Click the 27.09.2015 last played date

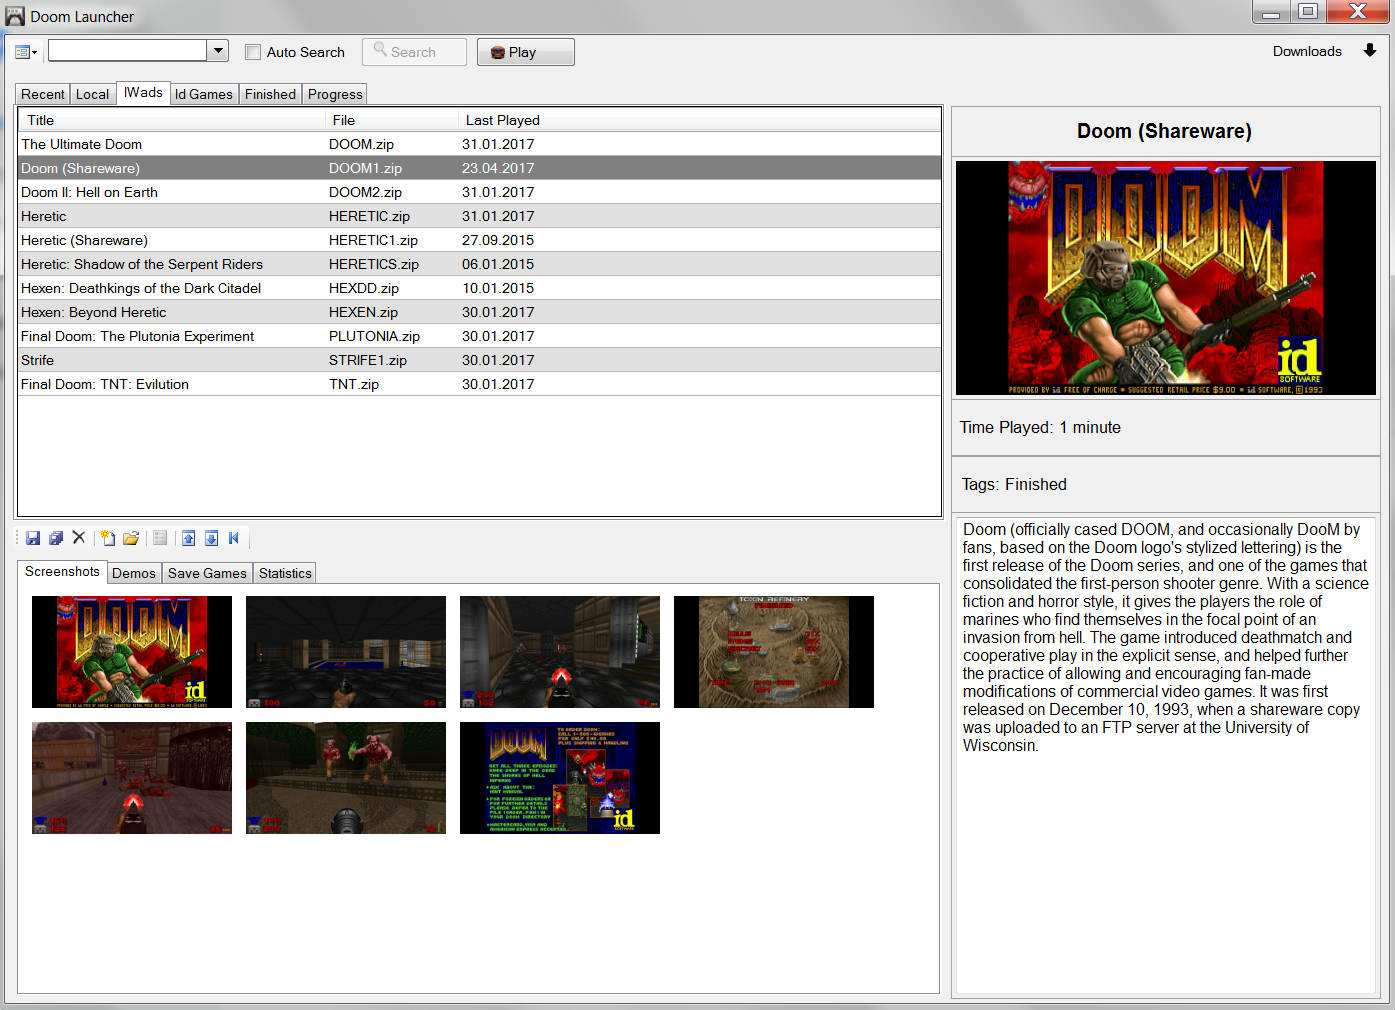click(x=498, y=240)
